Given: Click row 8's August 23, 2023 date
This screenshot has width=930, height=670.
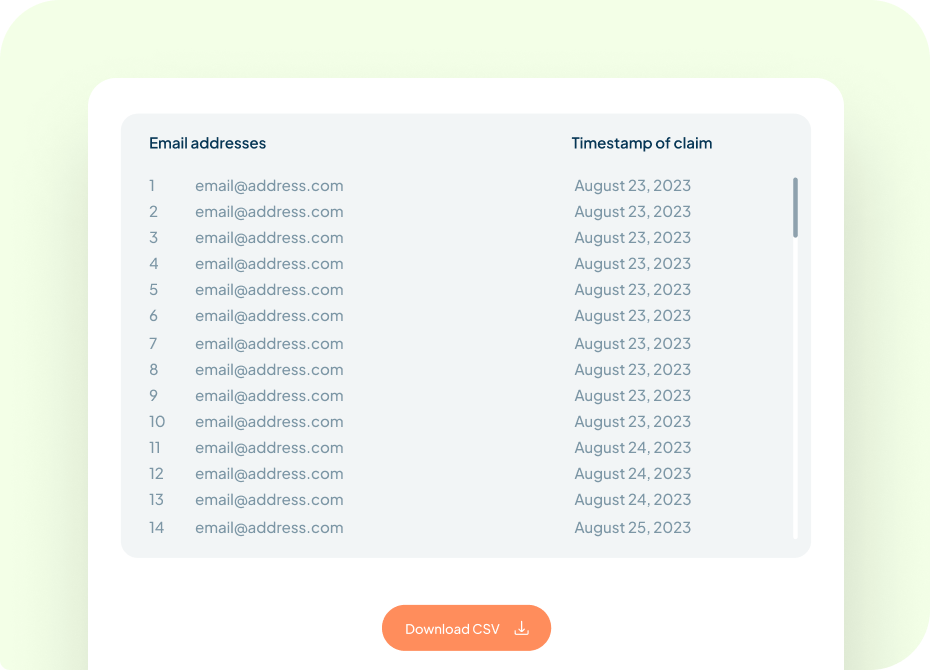Looking at the screenshot, I should (632, 370).
